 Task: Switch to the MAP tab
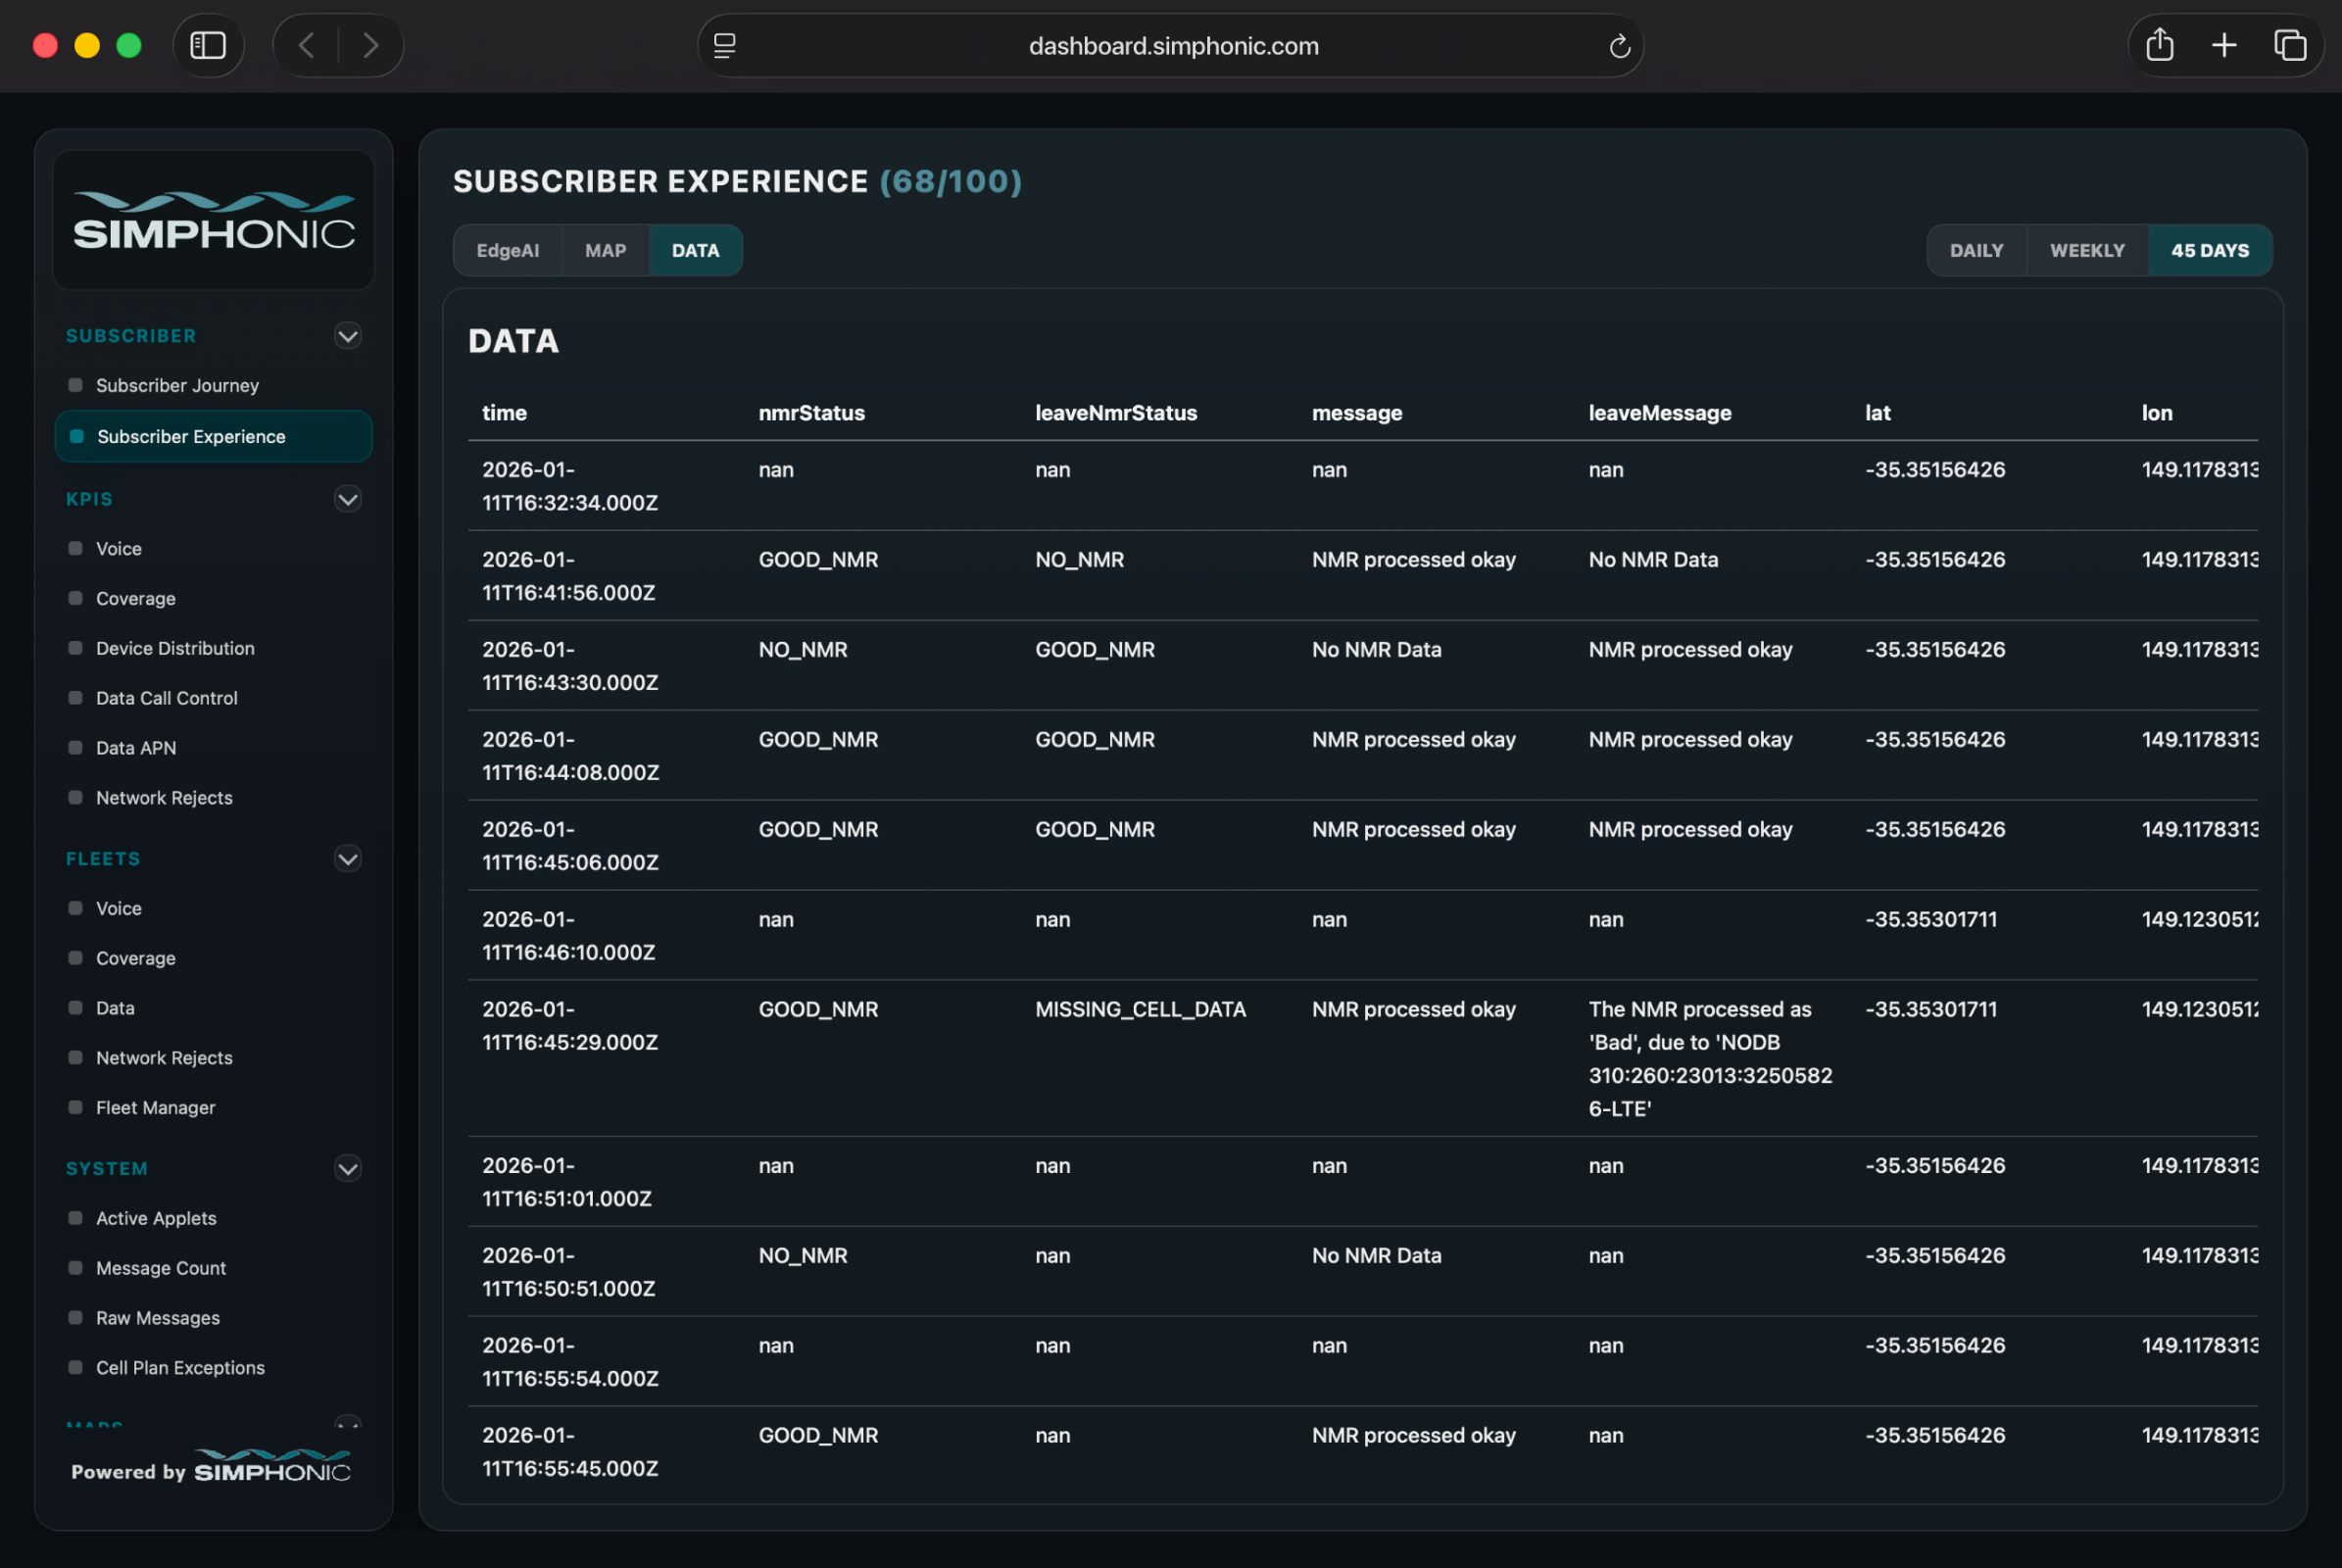coord(605,250)
